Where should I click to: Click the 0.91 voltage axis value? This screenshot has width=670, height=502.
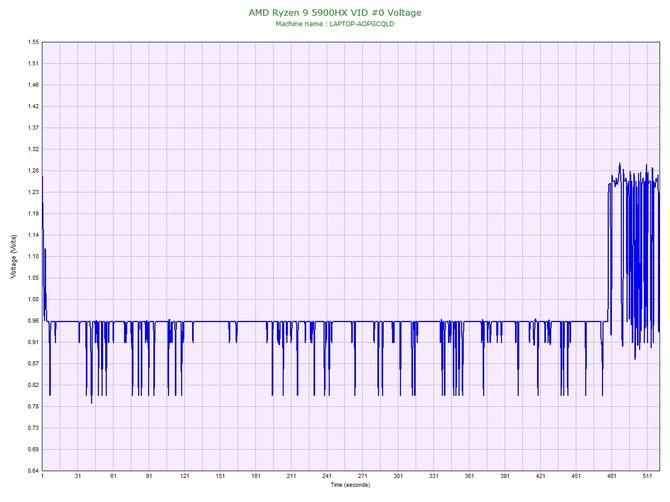point(33,342)
